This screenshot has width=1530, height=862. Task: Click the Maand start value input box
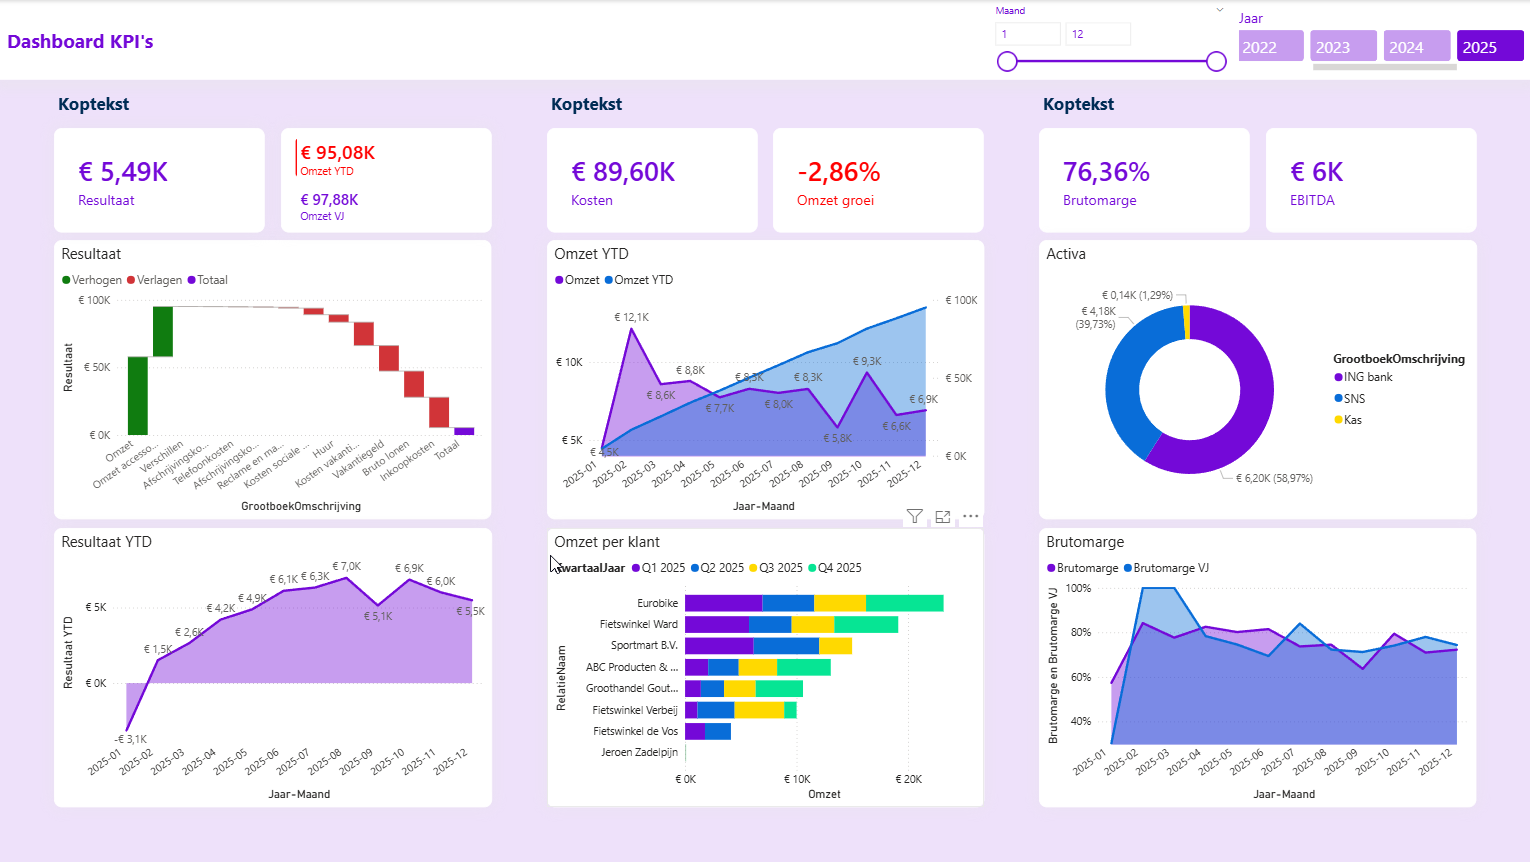[x=1028, y=34]
